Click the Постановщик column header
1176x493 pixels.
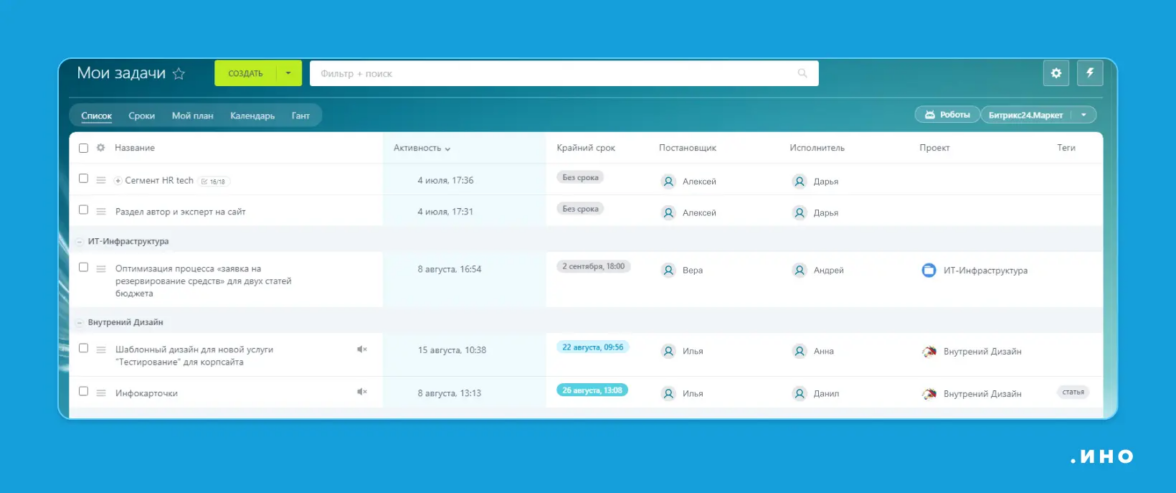[688, 148]
